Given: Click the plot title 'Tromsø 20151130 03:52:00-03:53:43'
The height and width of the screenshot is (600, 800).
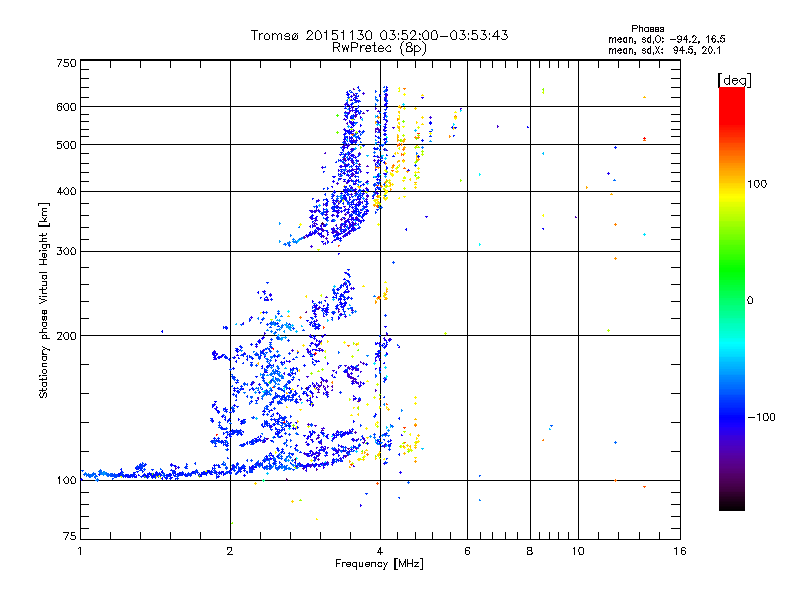Looking at the screenshot, I should coord(379,35).
